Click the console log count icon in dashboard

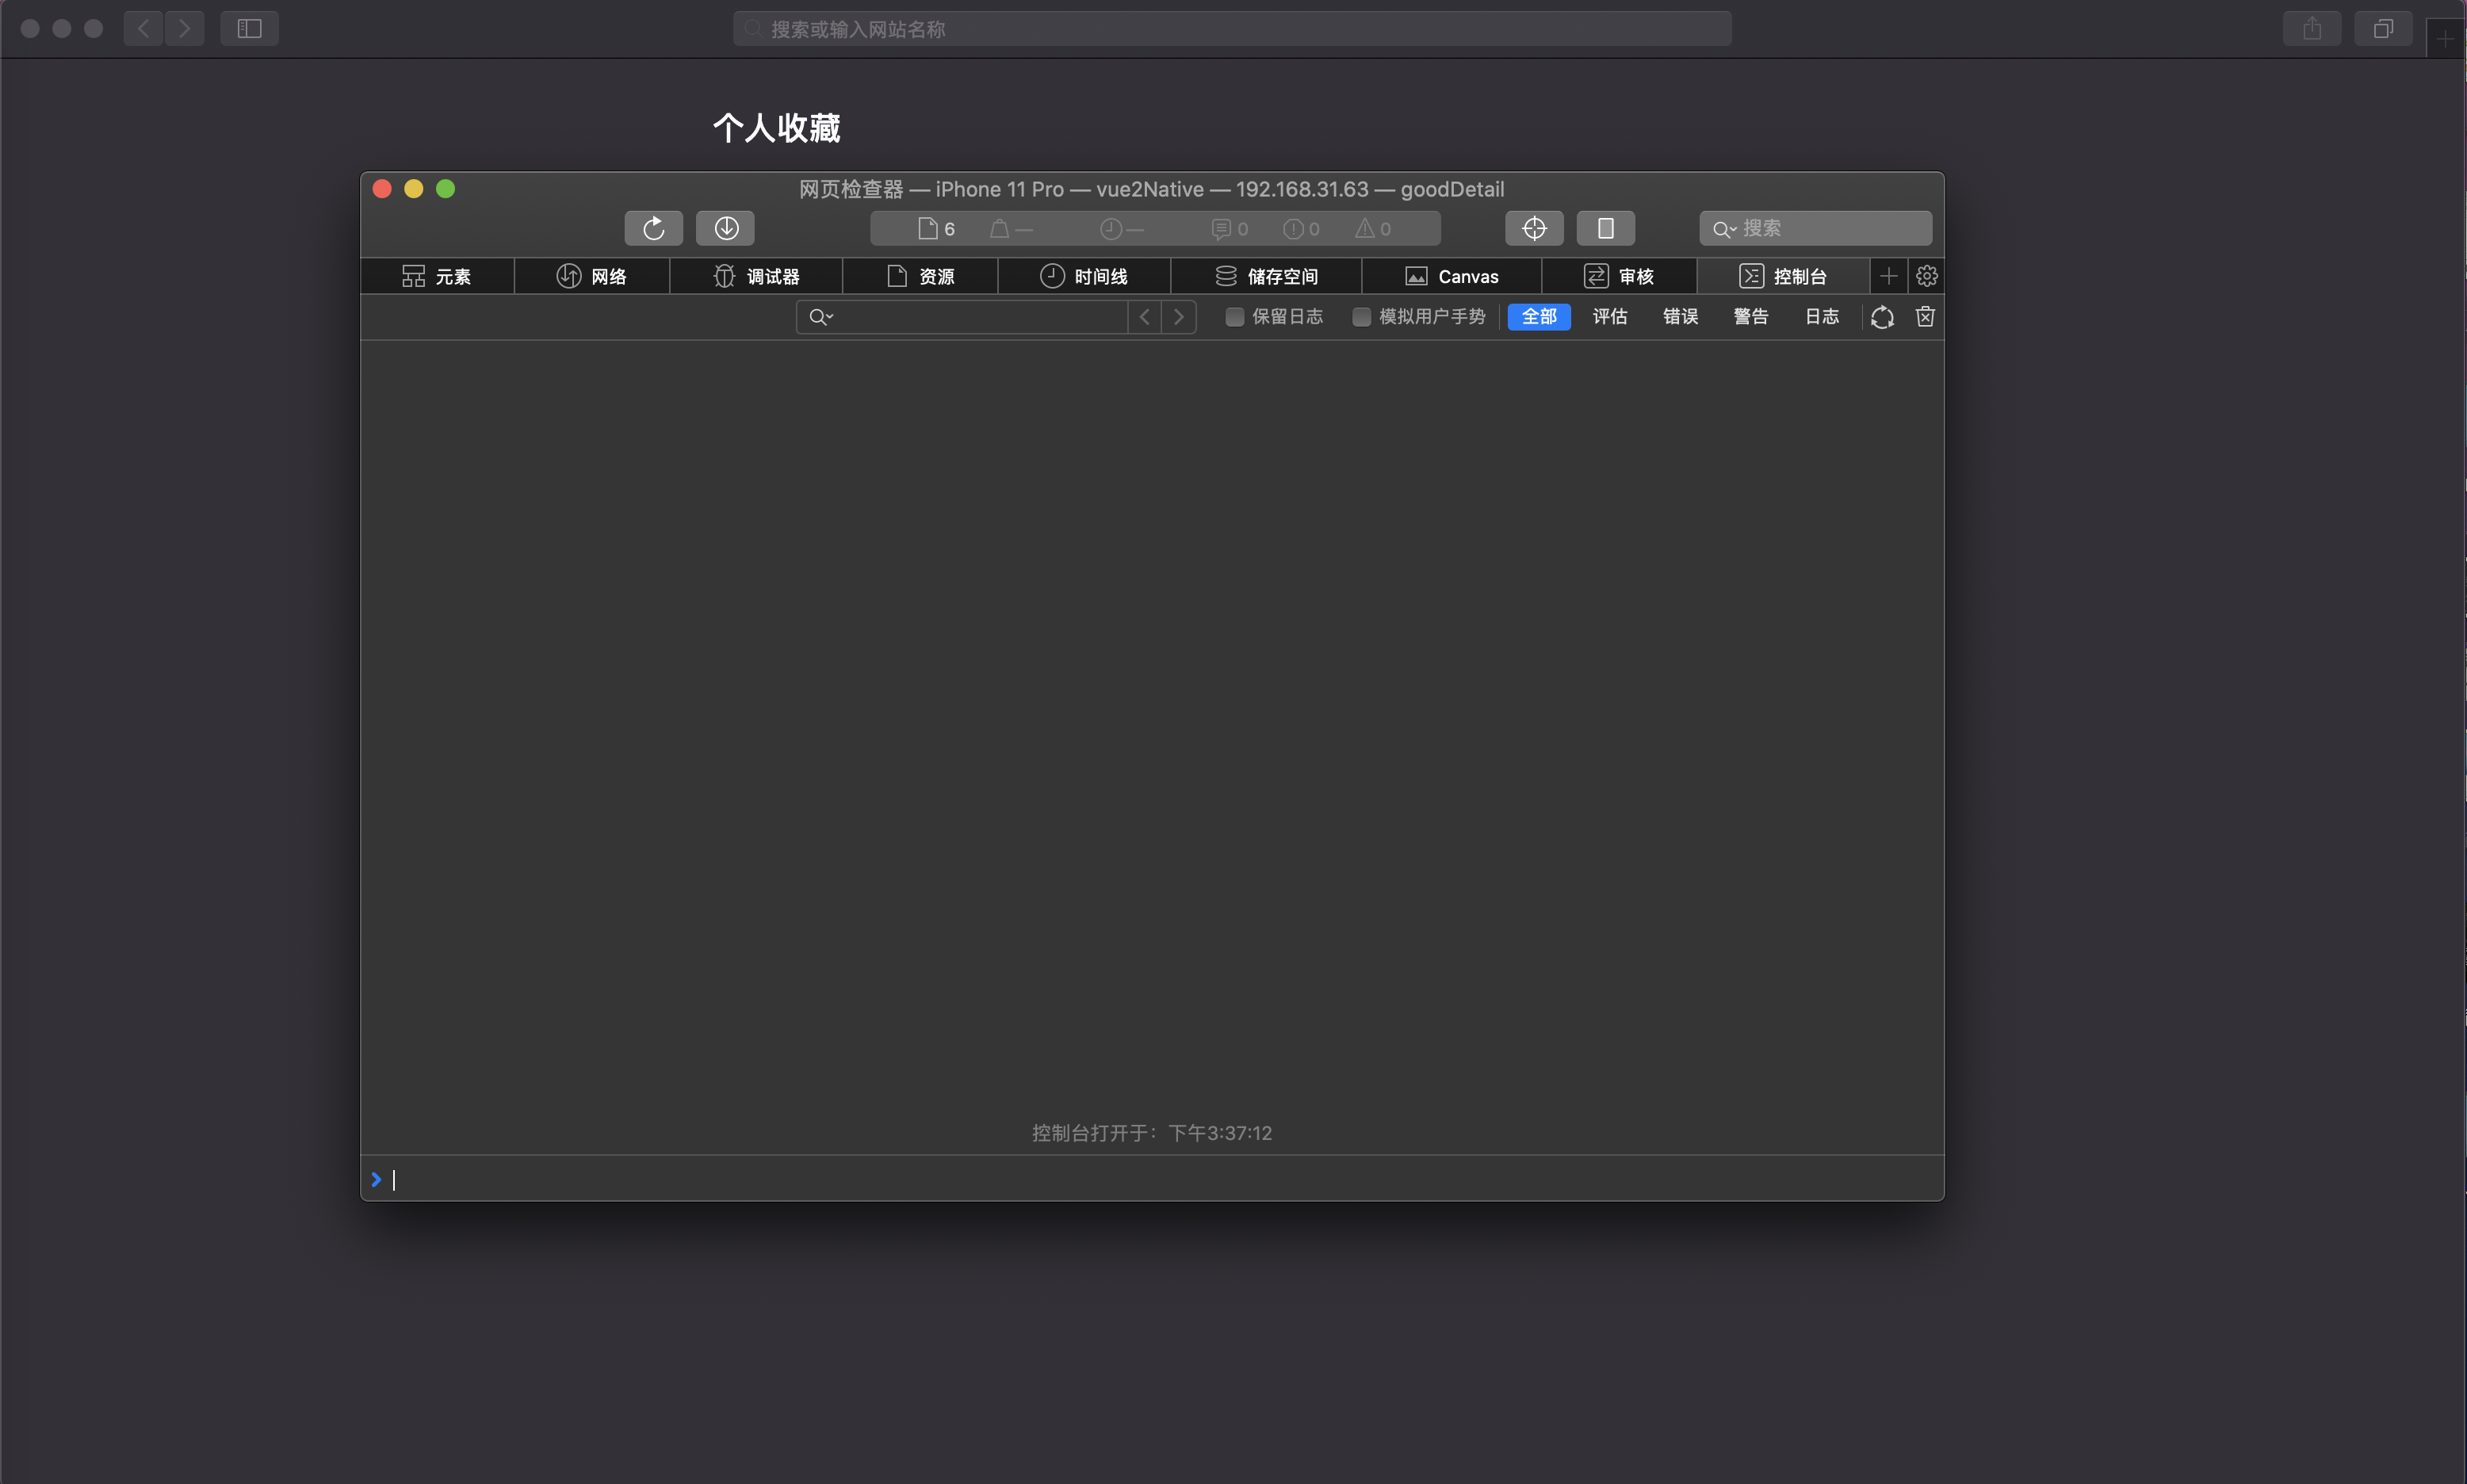[x=1229, y=229]
